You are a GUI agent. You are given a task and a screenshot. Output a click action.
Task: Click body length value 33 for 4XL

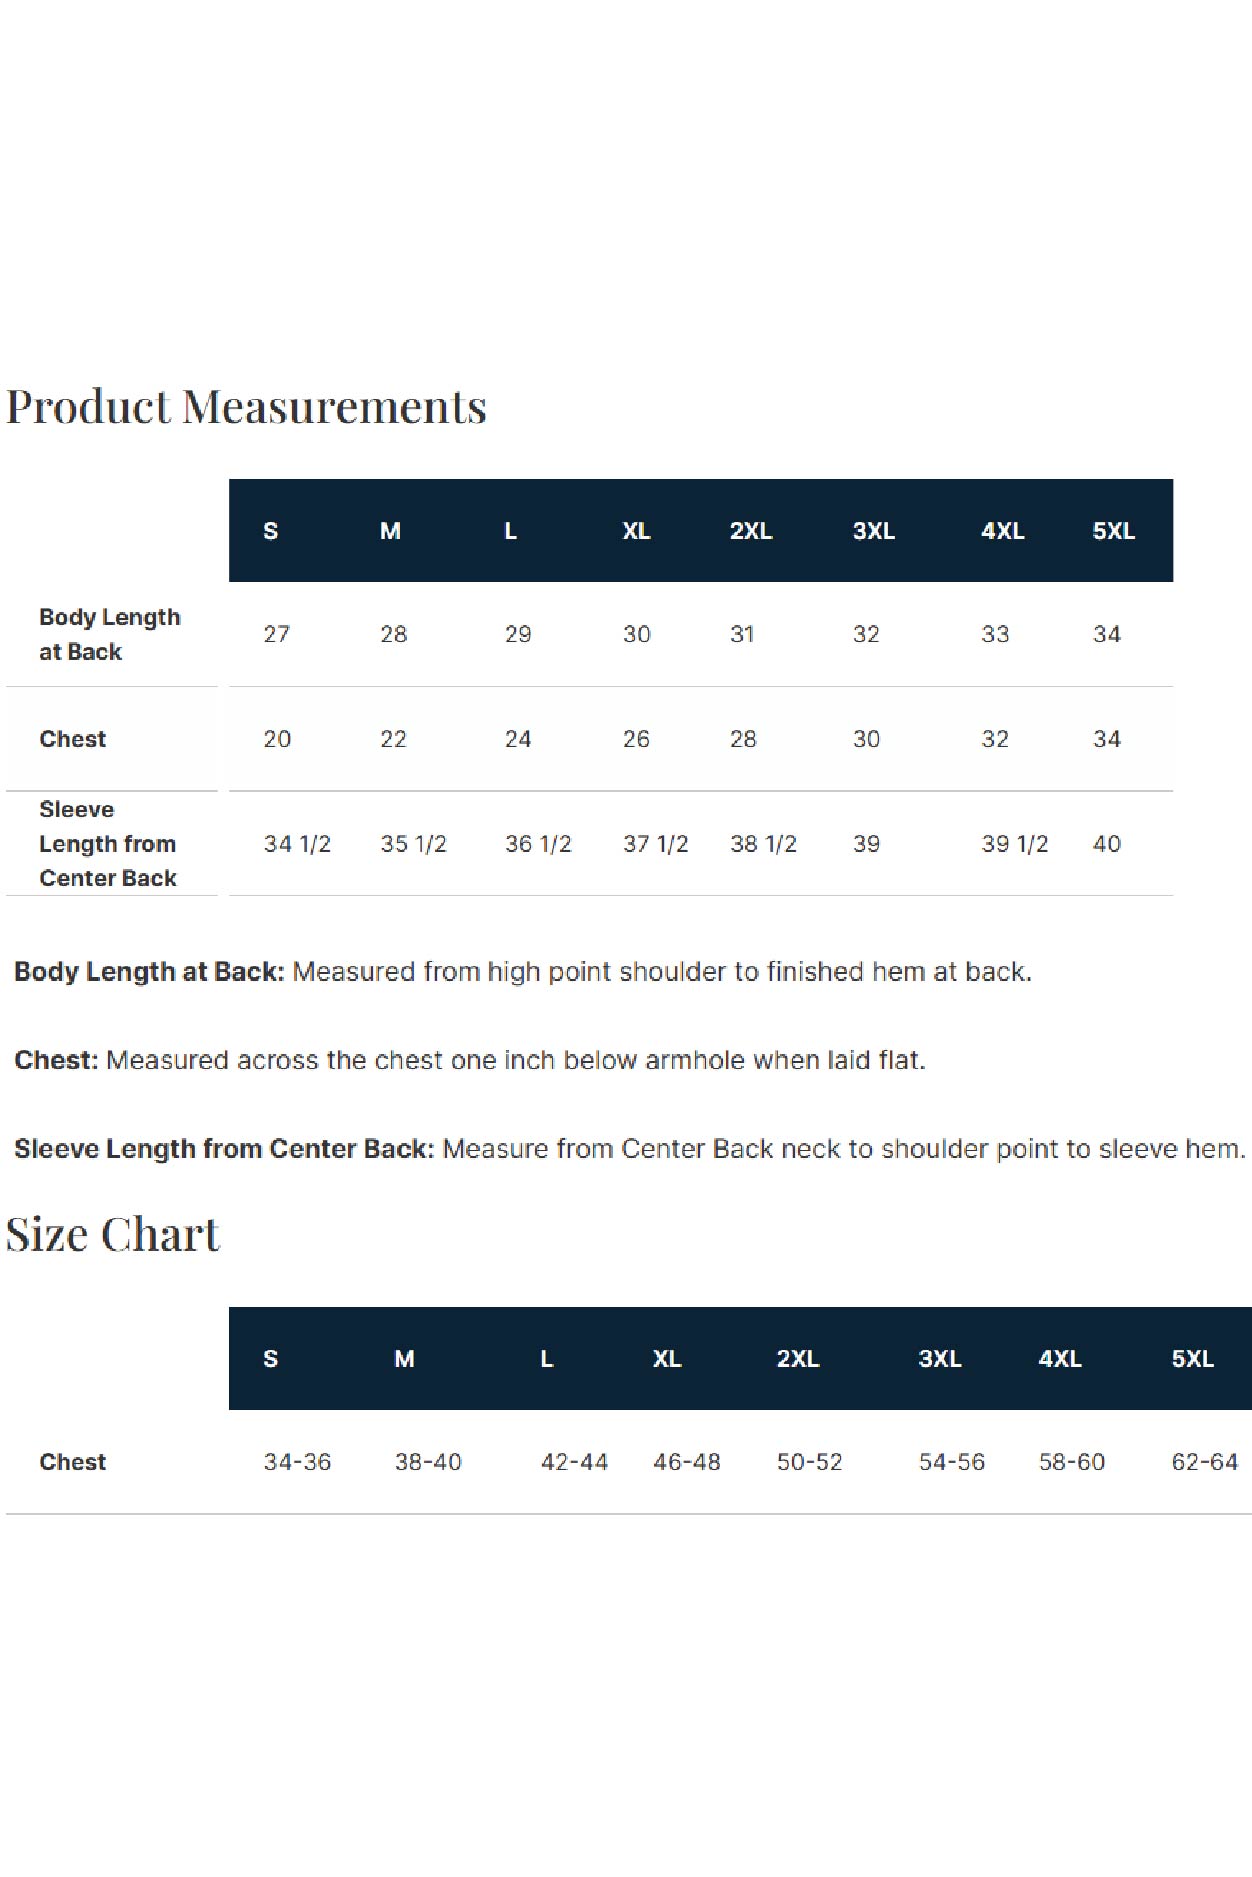coord(995,634)
